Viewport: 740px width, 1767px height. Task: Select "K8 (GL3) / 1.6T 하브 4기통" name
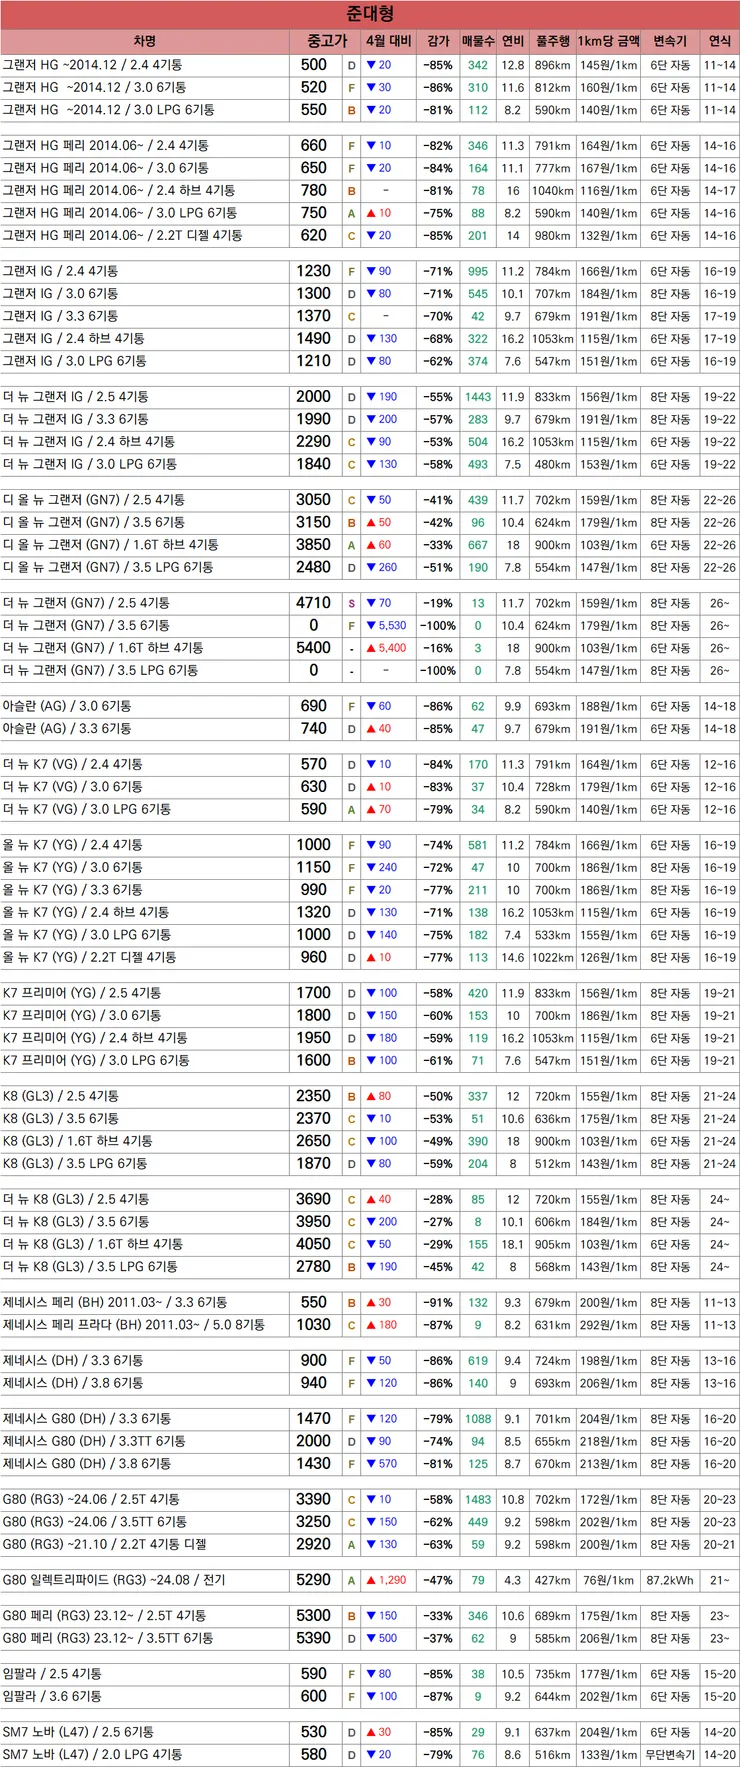click(x=144, y=1141)
